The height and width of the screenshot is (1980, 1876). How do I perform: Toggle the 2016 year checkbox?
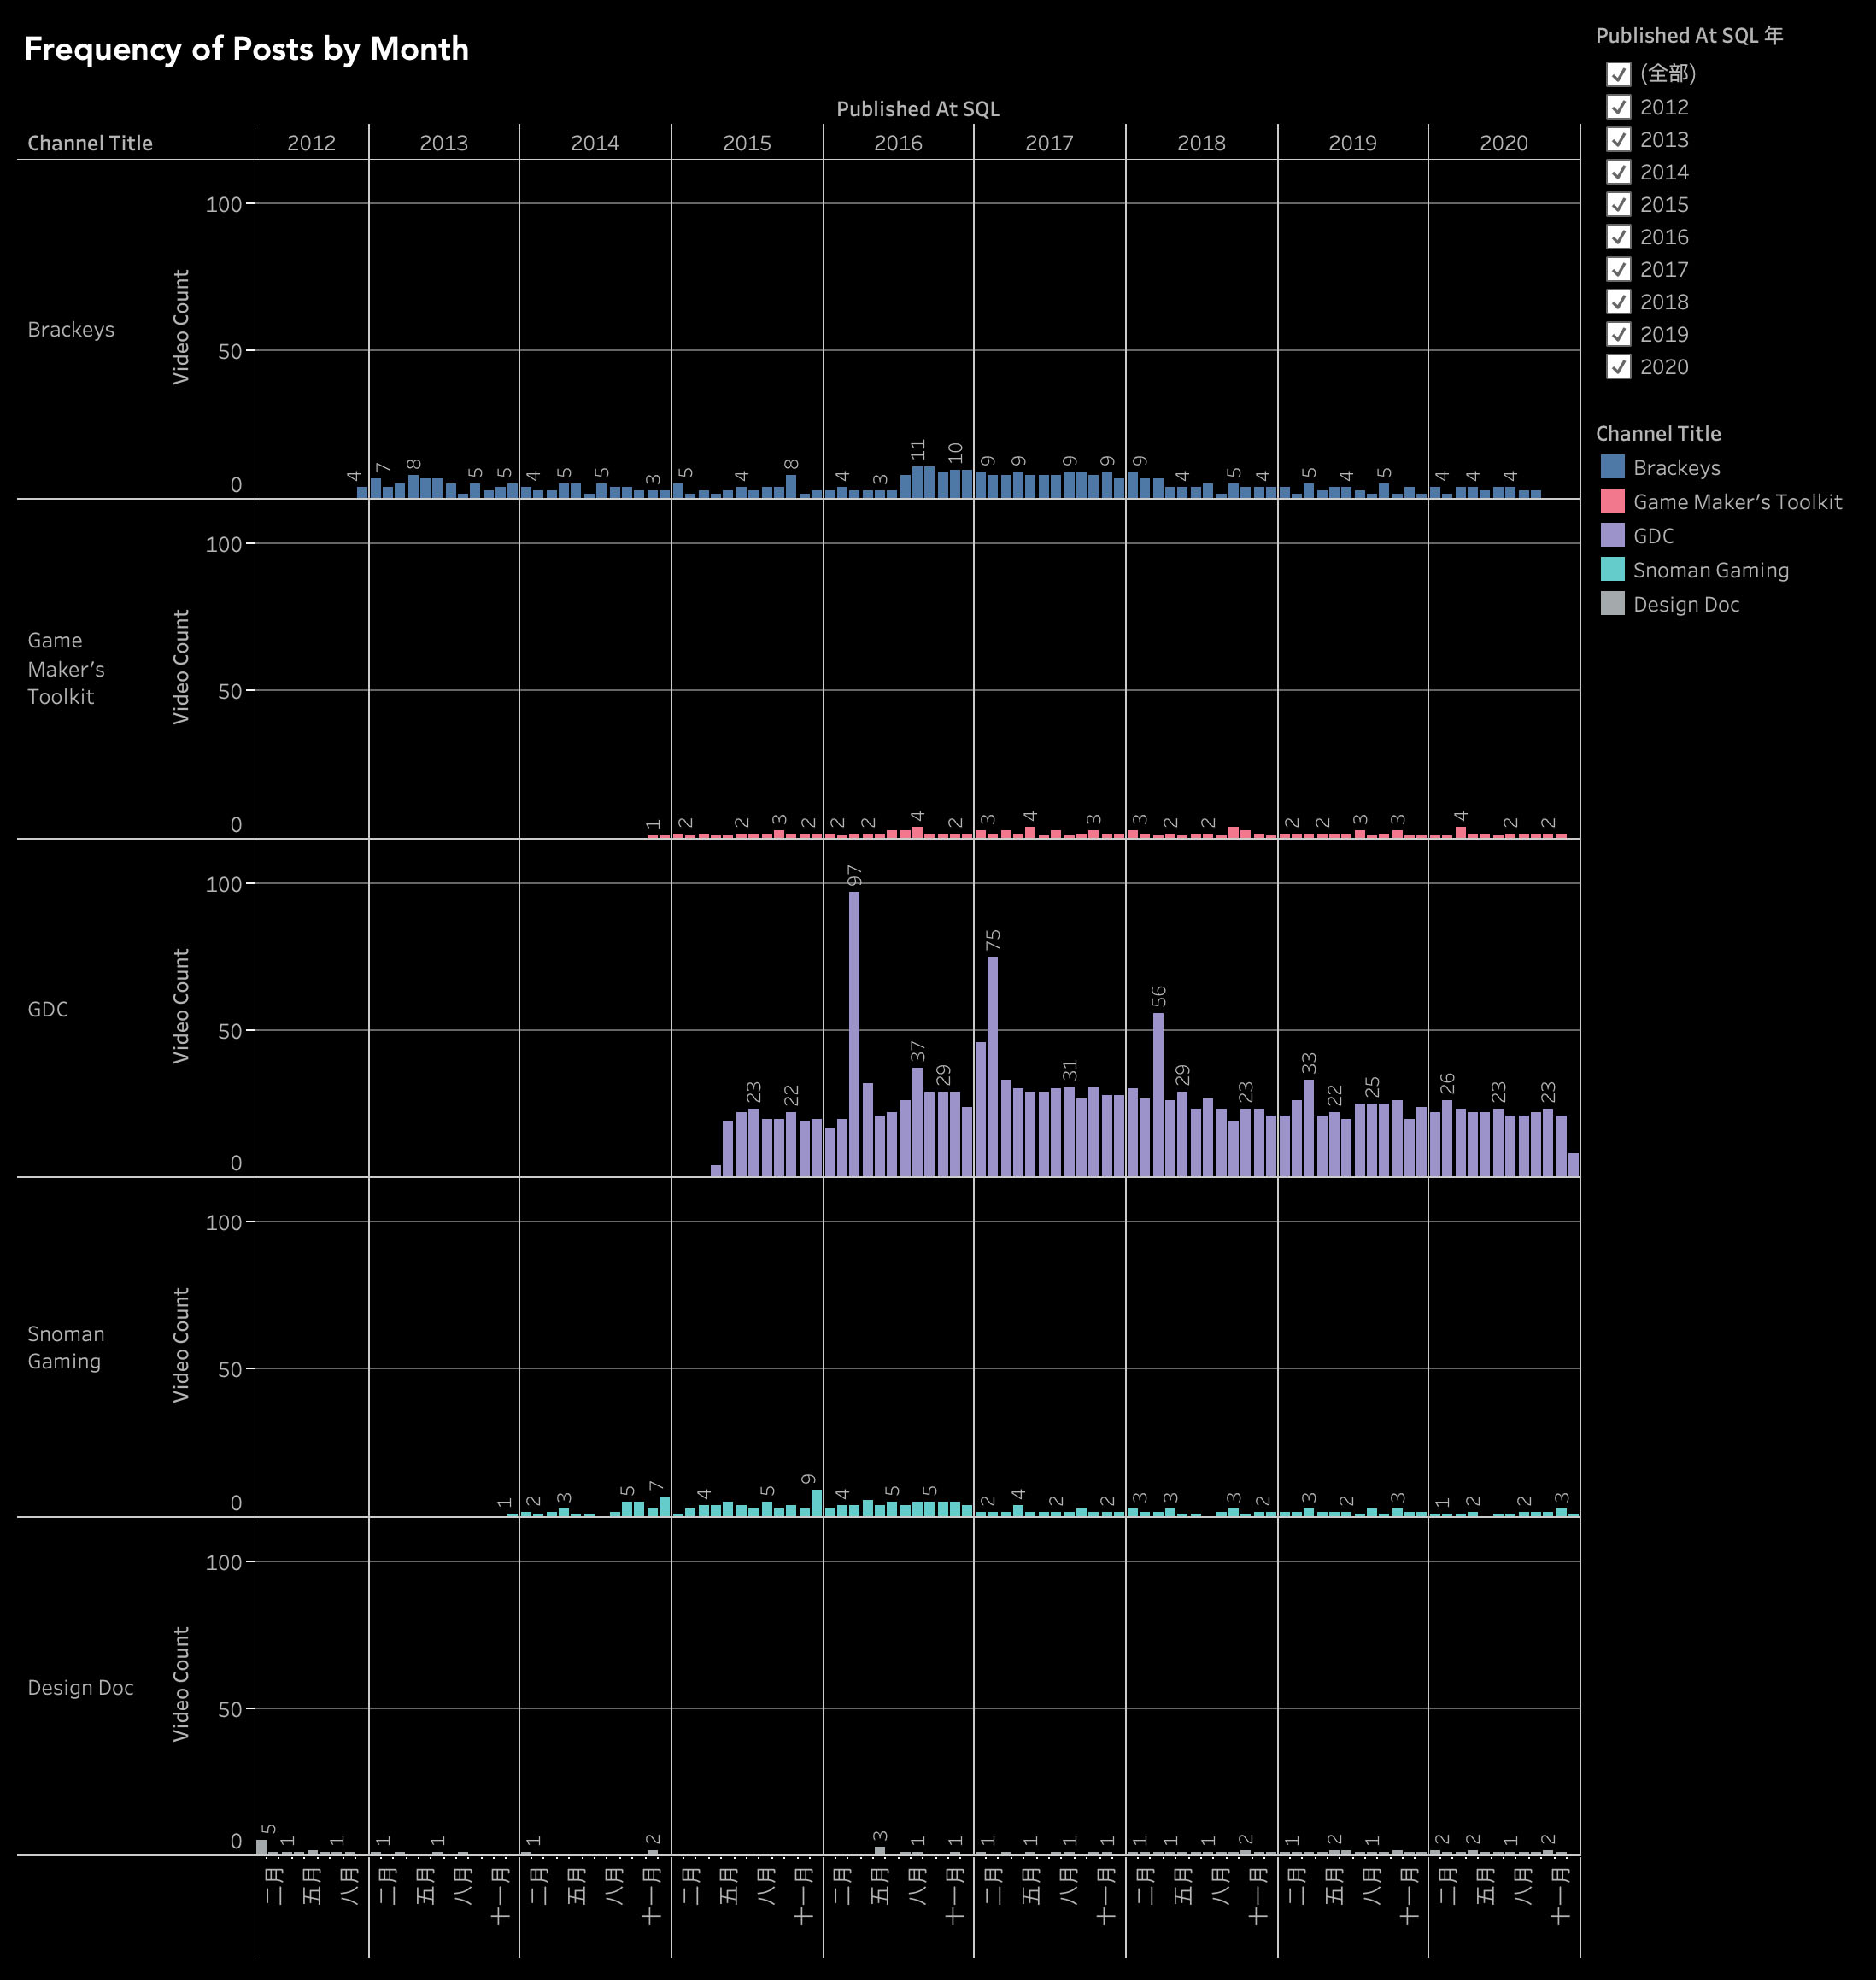coord(1618,237)
